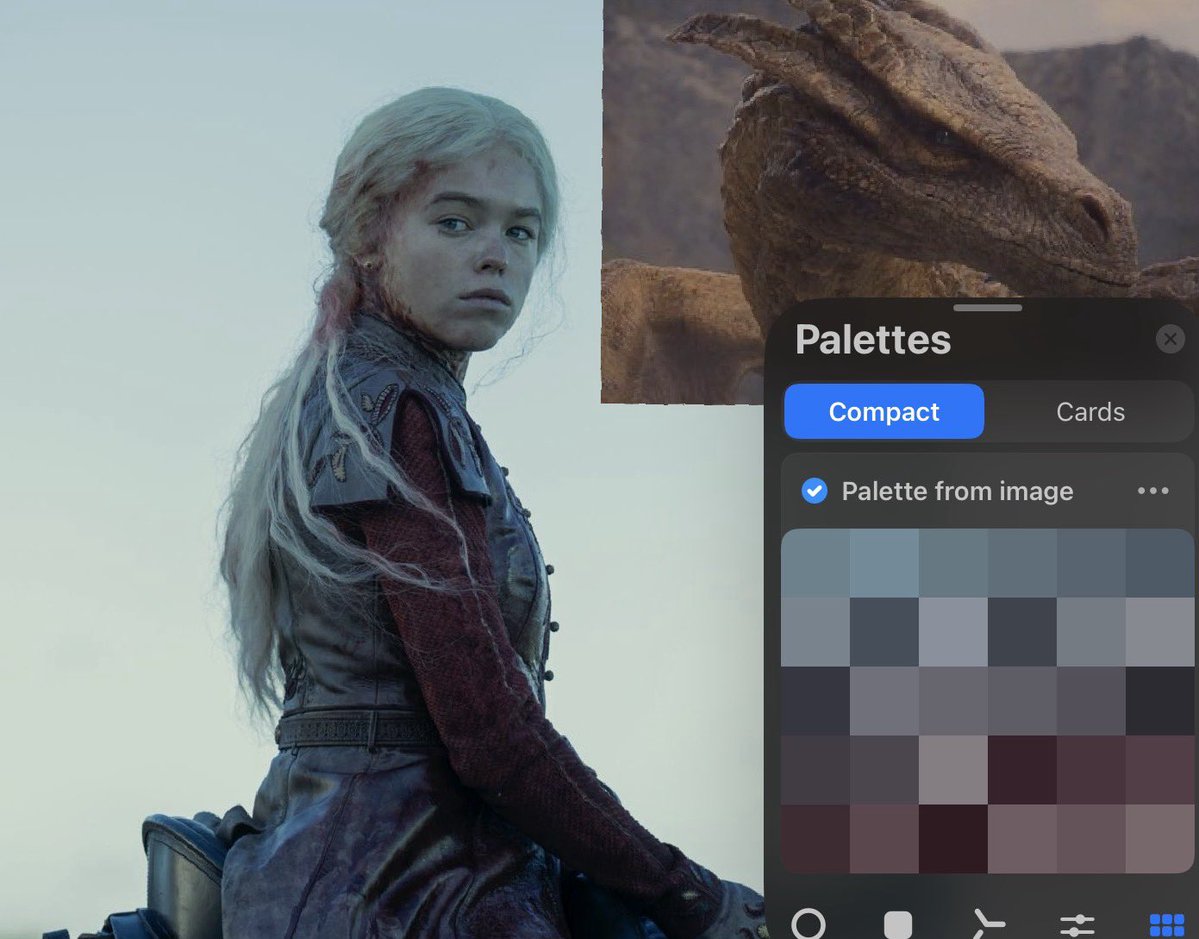Pick darkest burgundy third swatch in bottom row
The height and width of the screenshot is (939, 1199).
953,838
